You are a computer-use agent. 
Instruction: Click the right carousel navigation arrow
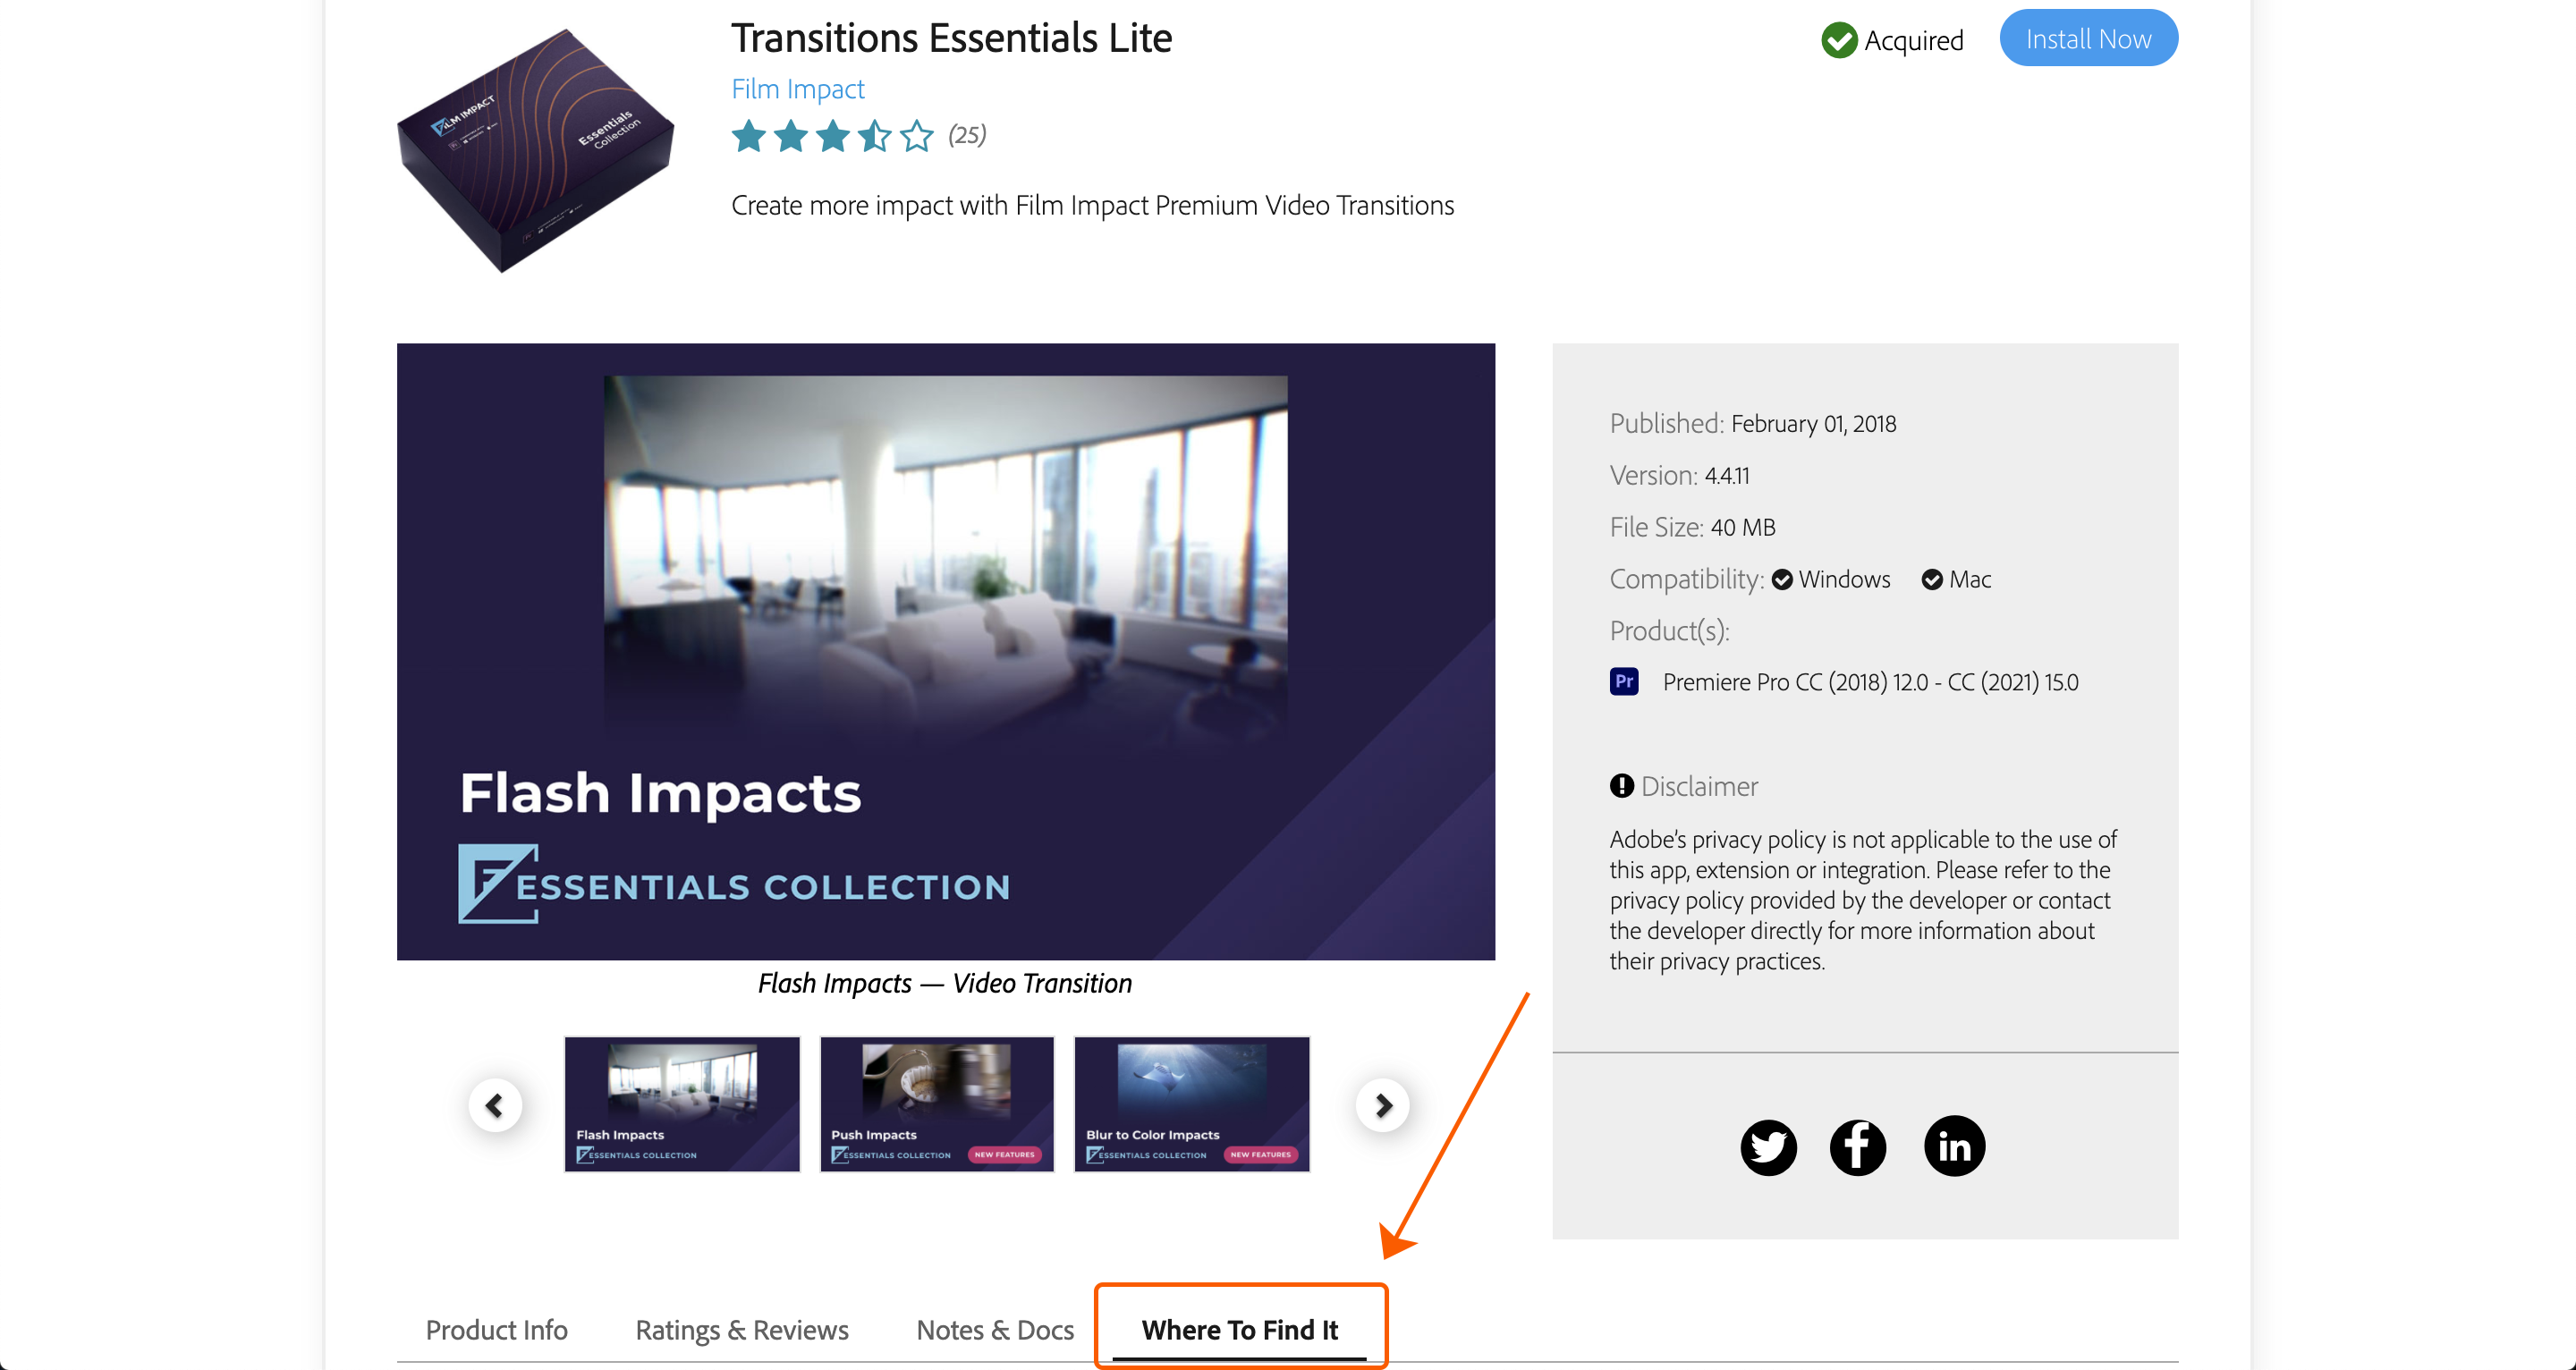point(1385,1104)
